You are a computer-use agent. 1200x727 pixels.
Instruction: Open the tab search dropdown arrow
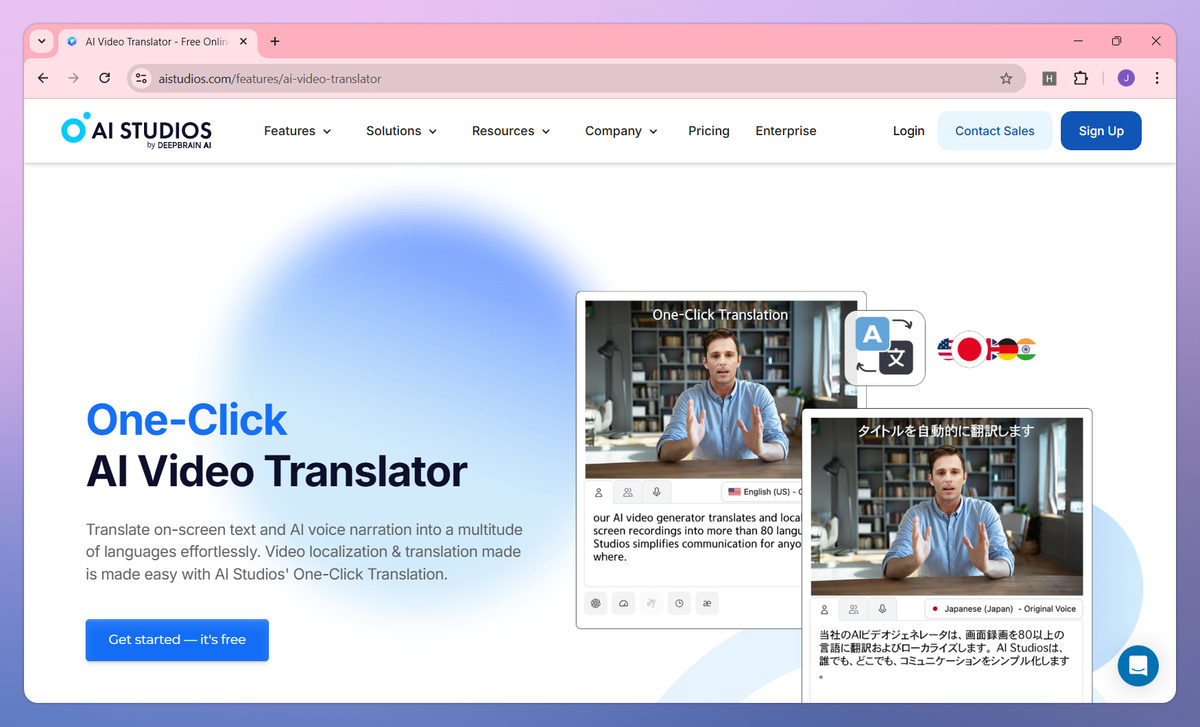click(x=41, y=42)
